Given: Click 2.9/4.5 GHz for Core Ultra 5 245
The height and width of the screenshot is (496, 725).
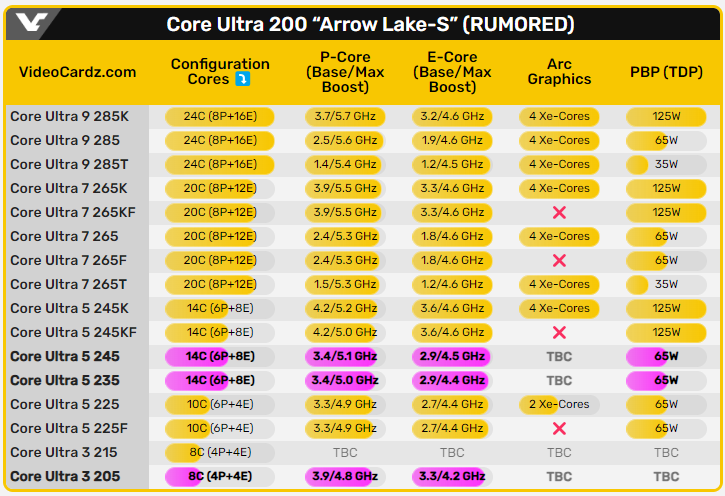Looking at the screenshot, I should pyautogui.click(x=452, y=356).
